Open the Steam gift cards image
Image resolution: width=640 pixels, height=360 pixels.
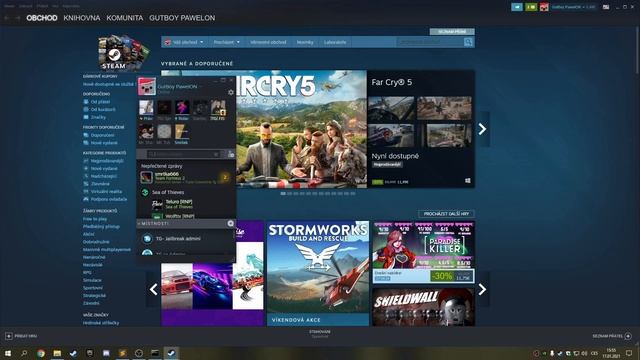click(x=123, y=52)
